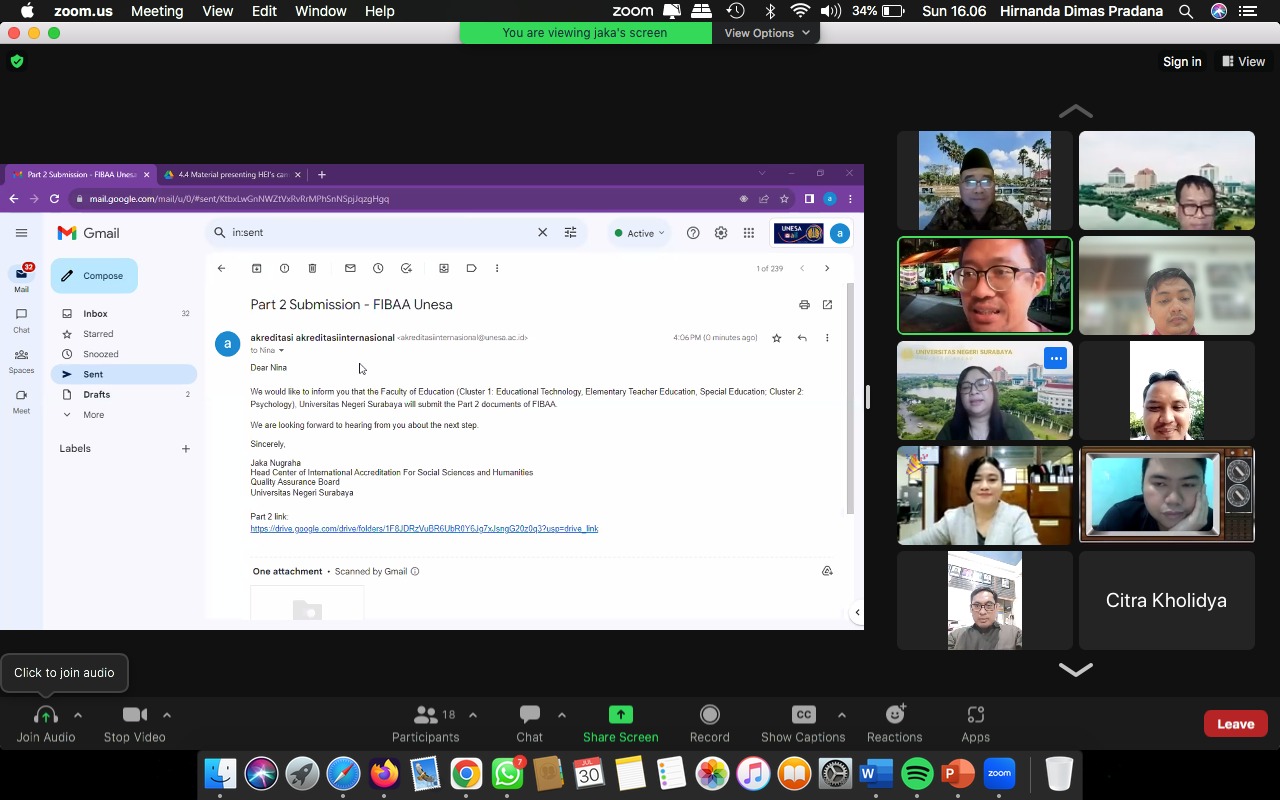
Task: Open Window menu in menu bar
Action: tap(321, 11)
